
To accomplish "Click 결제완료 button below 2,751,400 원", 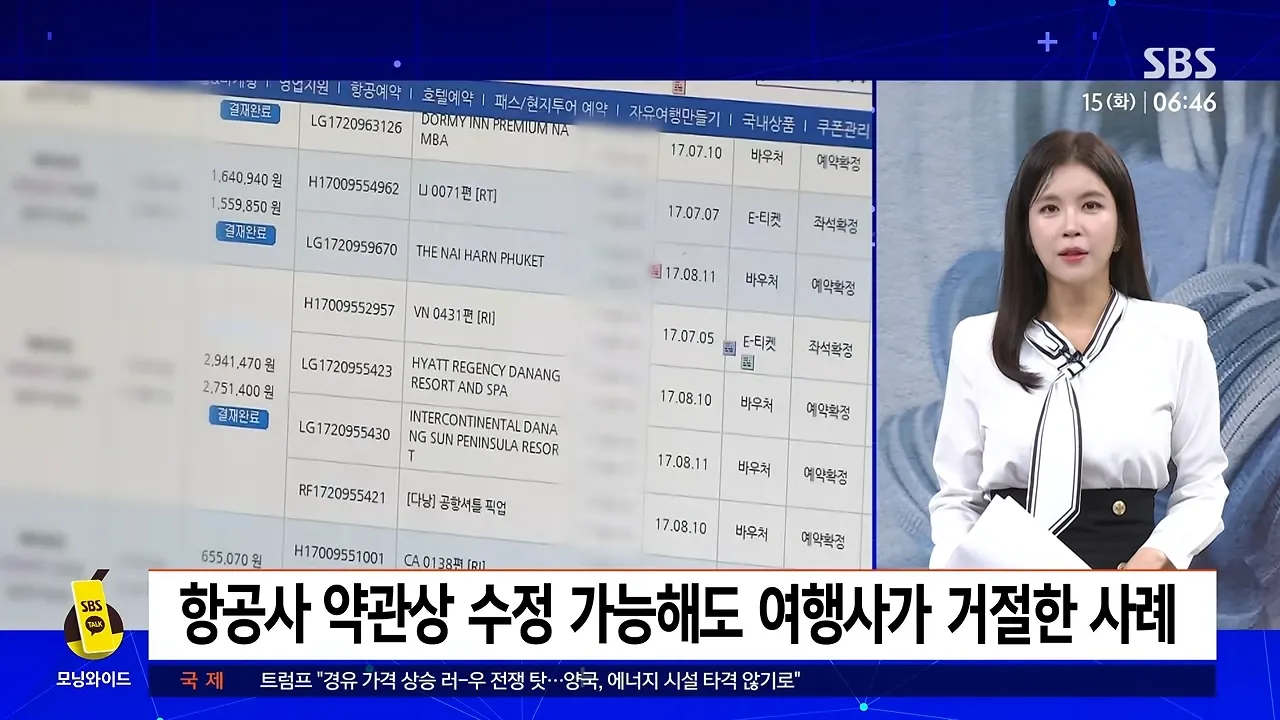I will [x=238, y=416].
